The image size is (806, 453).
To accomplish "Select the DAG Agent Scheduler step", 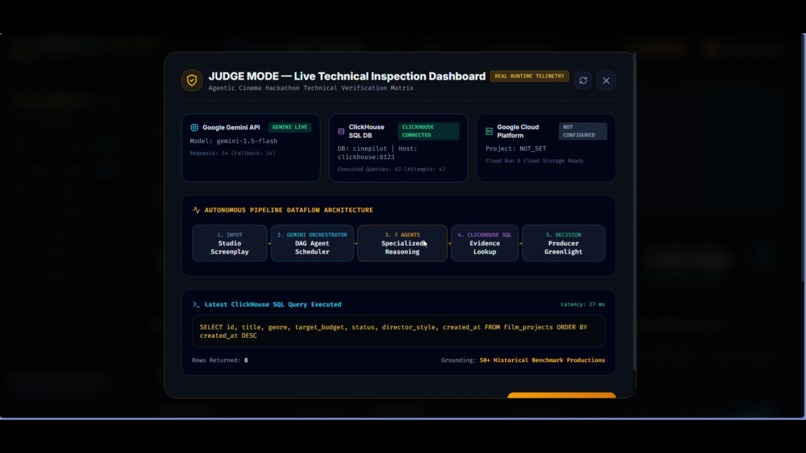I will click(x=312, y=243).
